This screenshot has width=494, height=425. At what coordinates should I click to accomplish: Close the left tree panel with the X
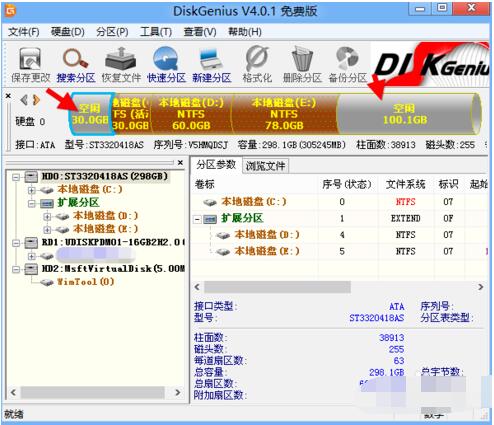click(180, 163)
